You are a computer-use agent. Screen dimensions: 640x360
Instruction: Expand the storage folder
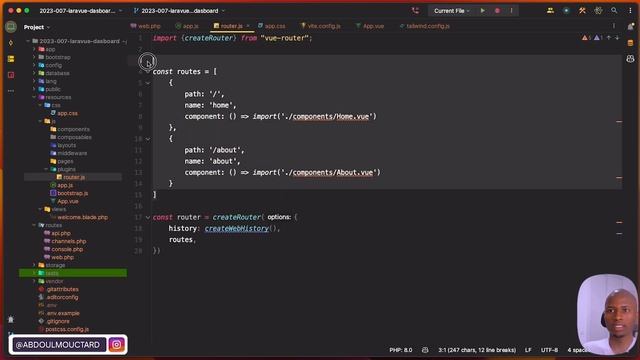click(x=34, y=265)
